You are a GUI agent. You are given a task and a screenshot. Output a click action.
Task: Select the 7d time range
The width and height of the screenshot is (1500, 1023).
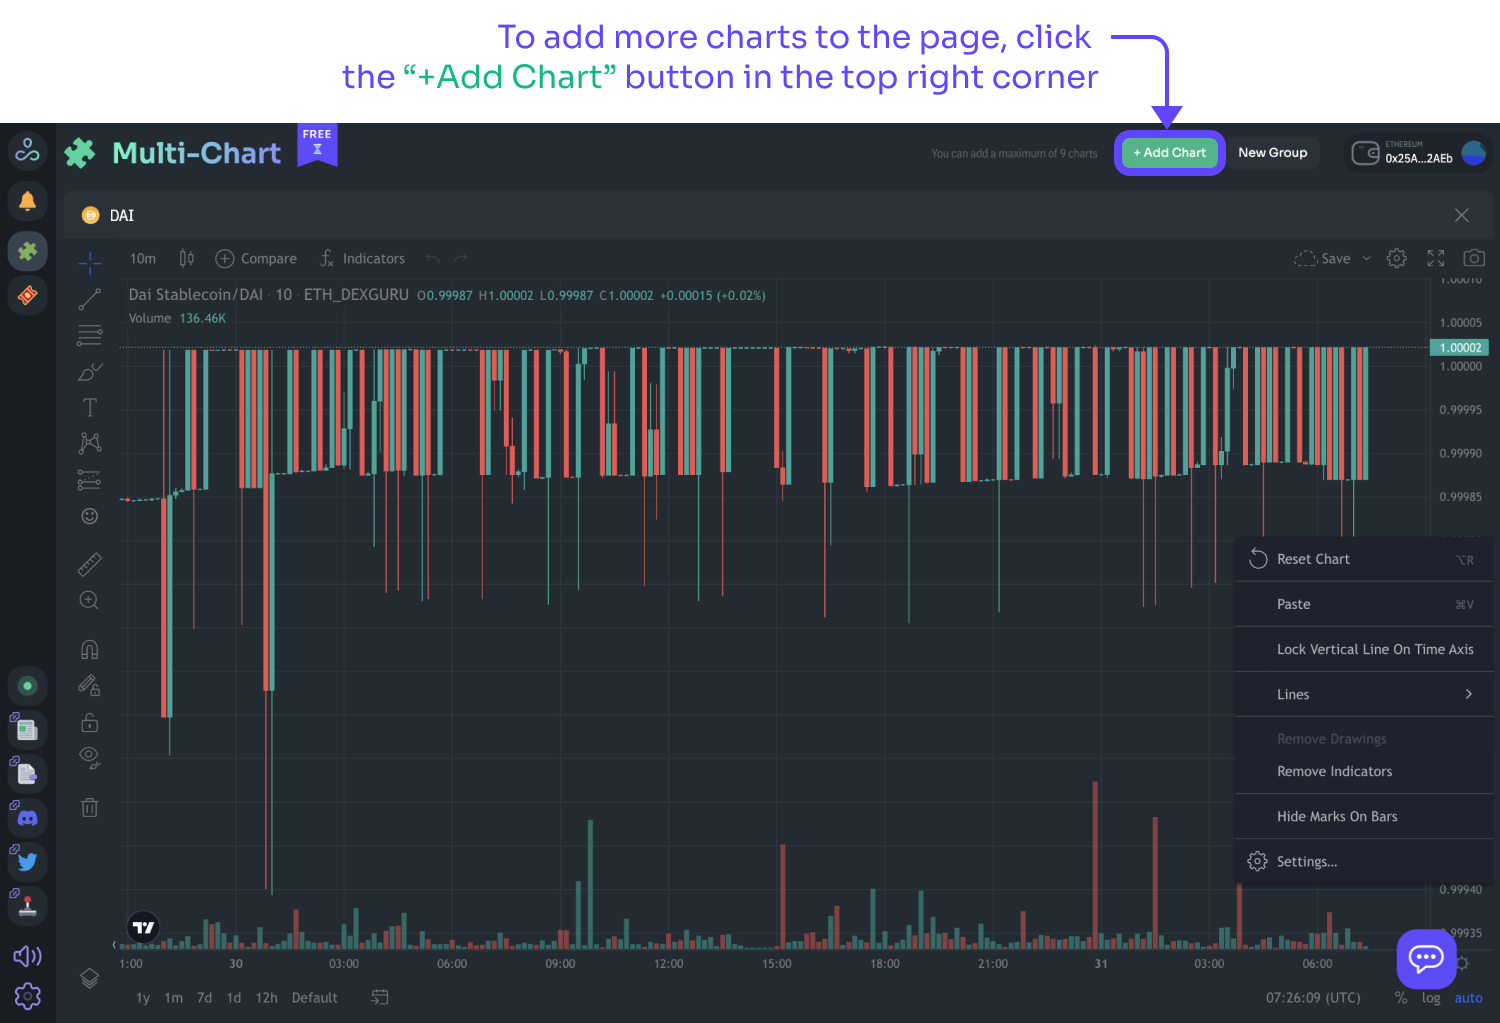(204, 998)
